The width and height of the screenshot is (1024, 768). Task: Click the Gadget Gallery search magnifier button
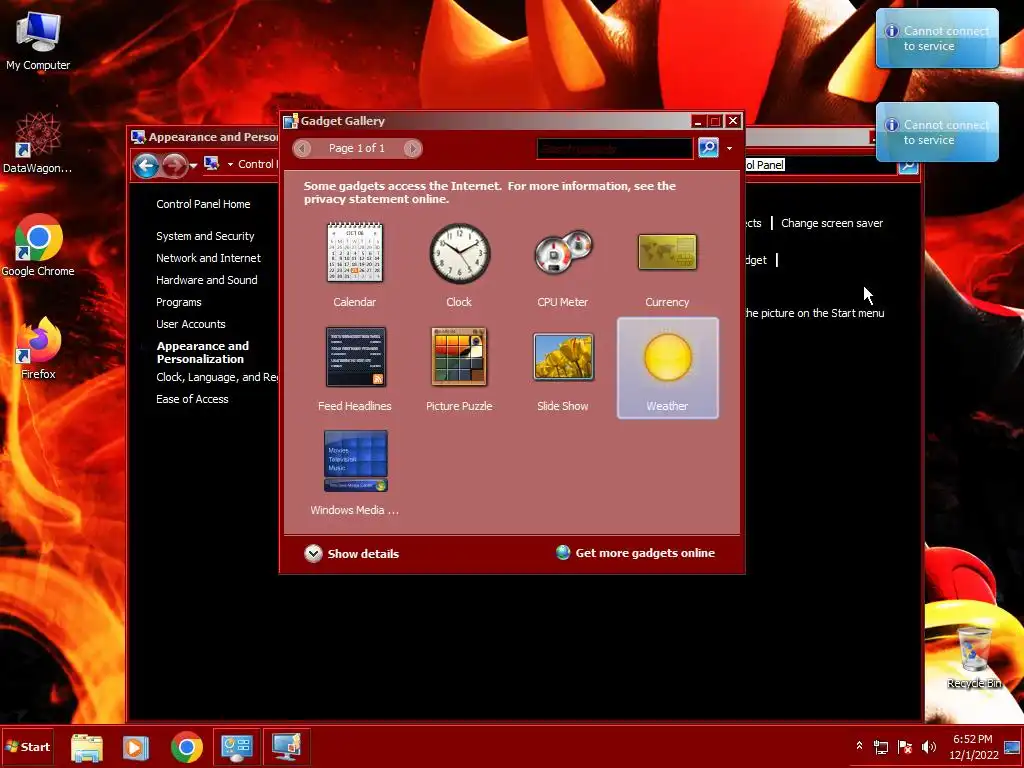coord(708,148)
